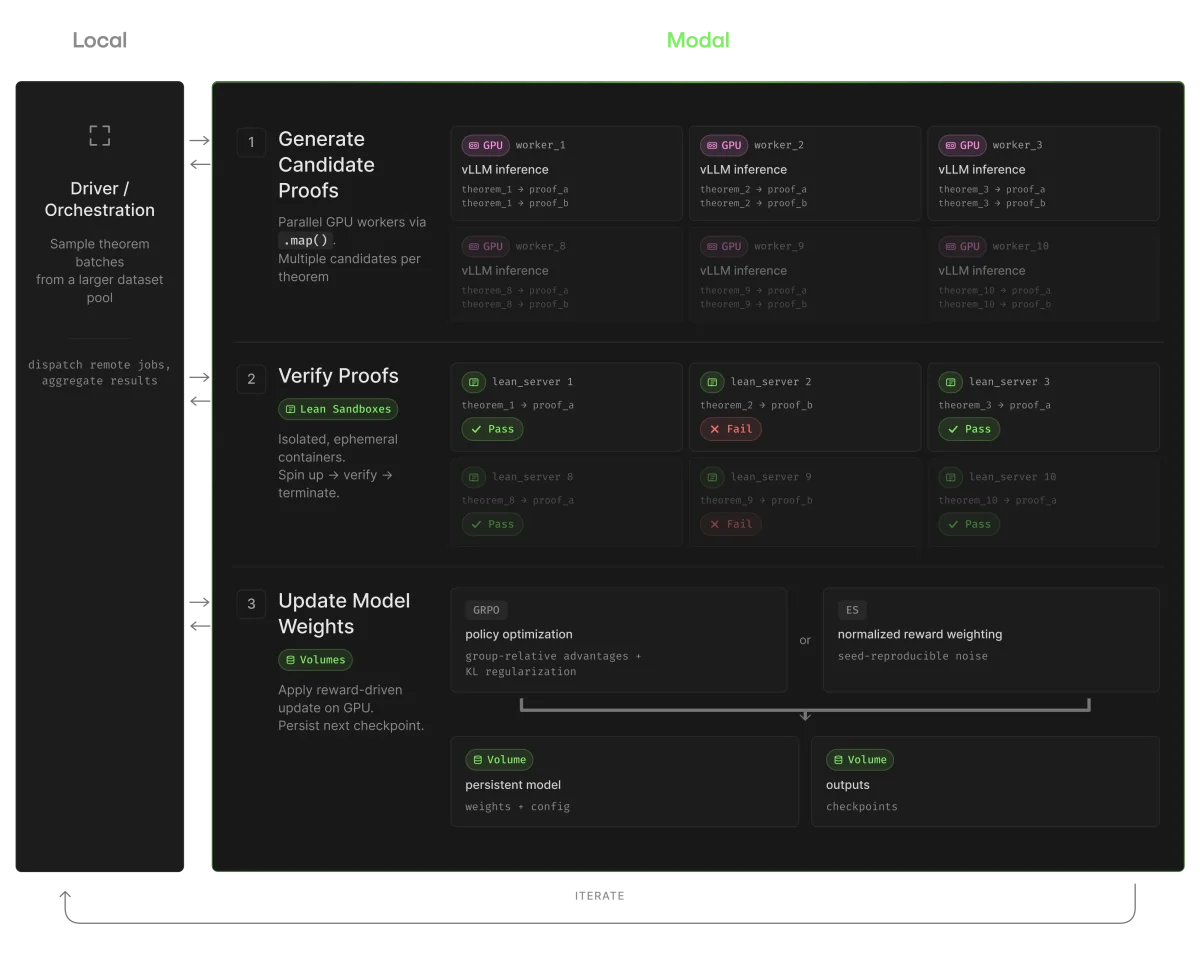
Task: Click the Volume badge above persistent model
Action: (498, 760)
